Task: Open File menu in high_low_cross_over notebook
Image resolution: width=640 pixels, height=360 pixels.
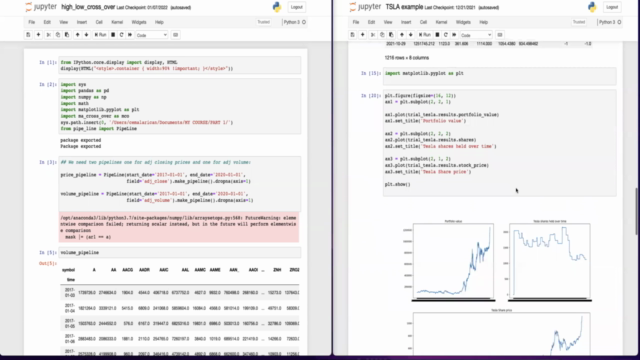Action: tap(31, 22)
